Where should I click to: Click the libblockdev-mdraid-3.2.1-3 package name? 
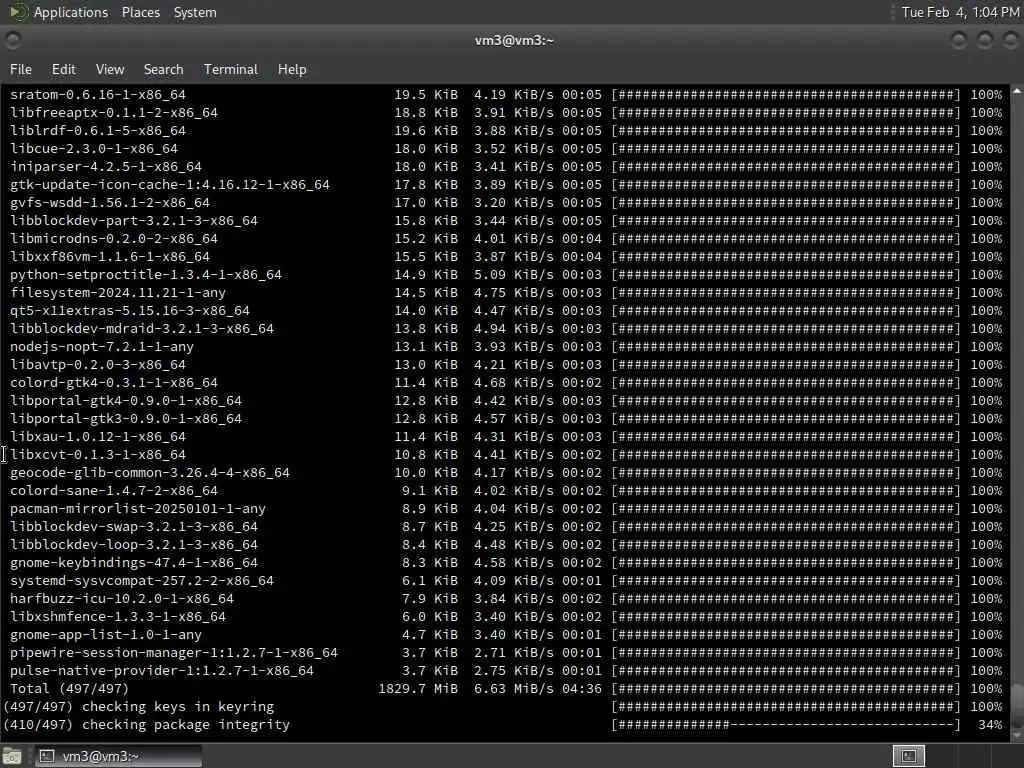142,328
